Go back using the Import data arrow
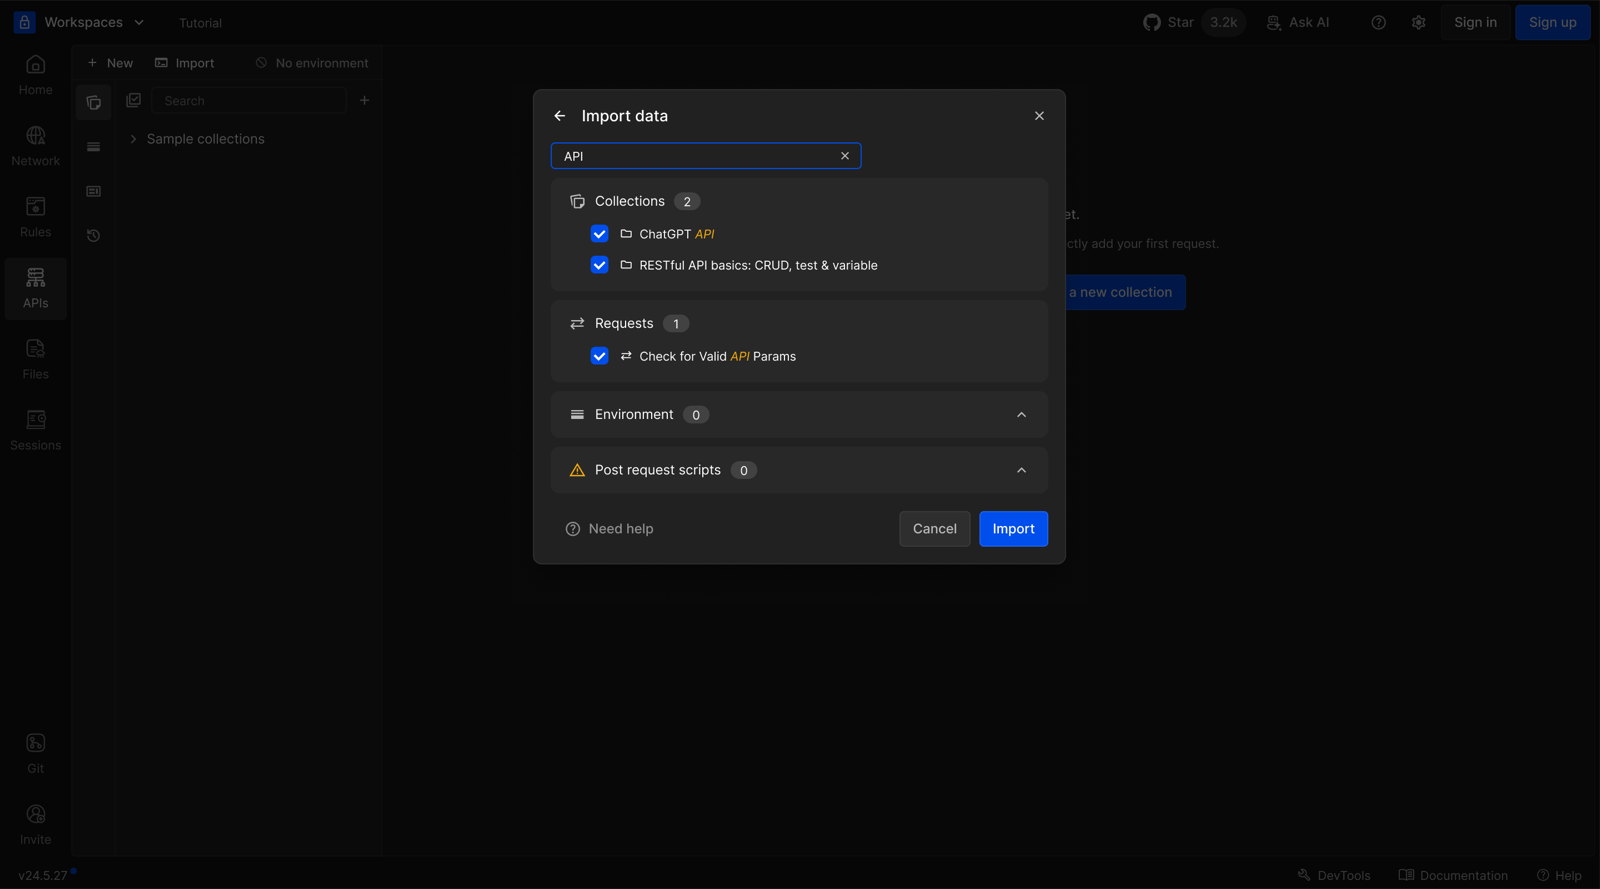The height and width of the screenshot is (889, 1600). coord(560,116)
